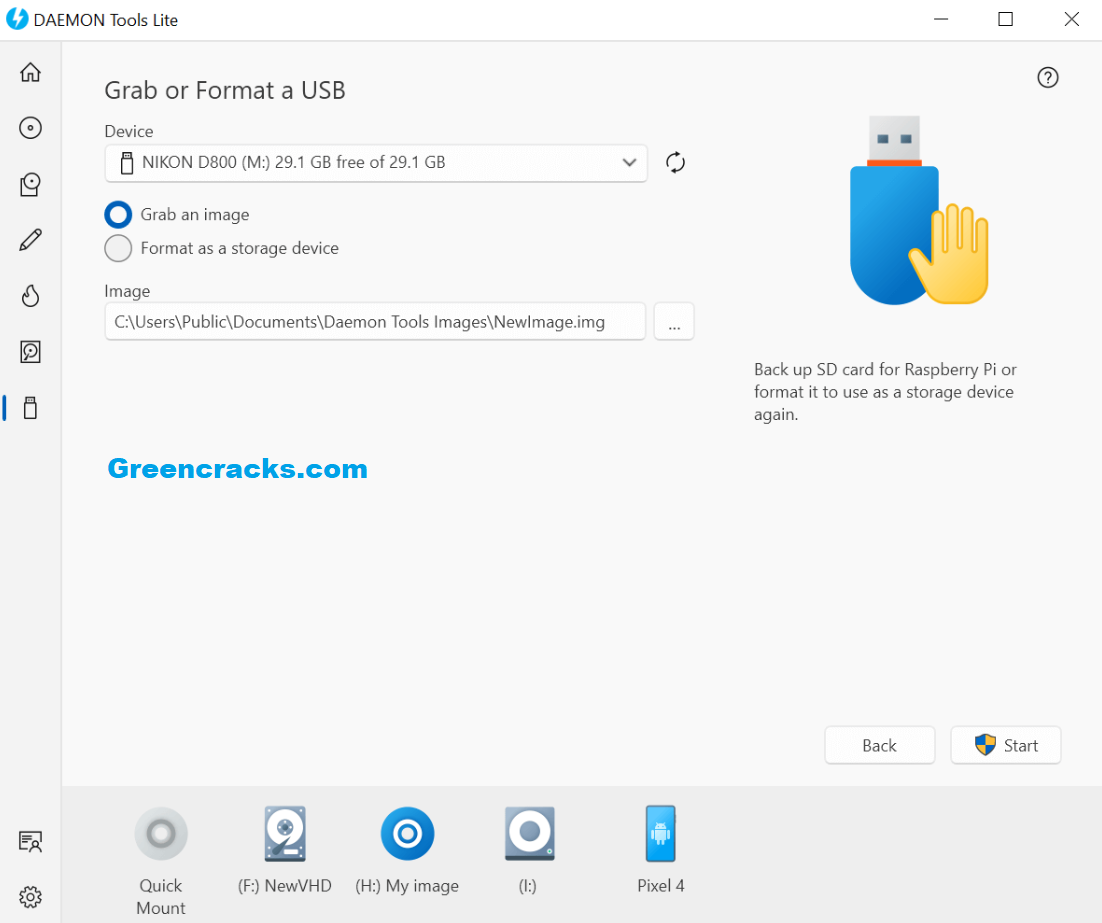This screenshot has height=923, width=1102.
Task: Minimize the DAEMON Tools Lite window
Action: pos(941,20)
